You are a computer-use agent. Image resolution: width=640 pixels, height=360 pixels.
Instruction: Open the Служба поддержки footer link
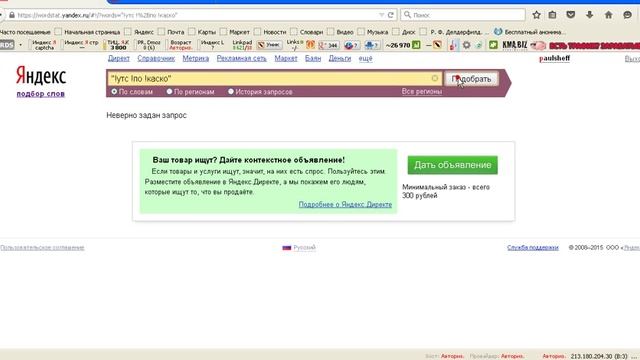[x=533, y=247]
